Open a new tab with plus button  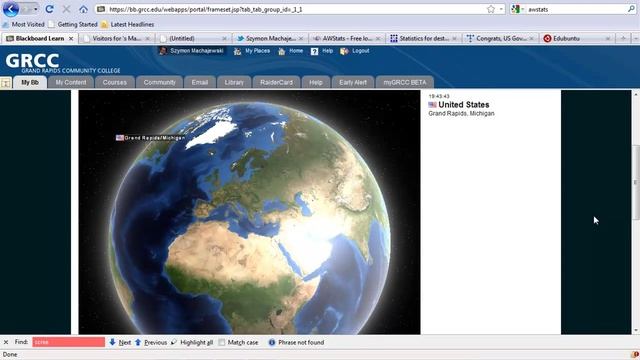(x=623, y=38)
